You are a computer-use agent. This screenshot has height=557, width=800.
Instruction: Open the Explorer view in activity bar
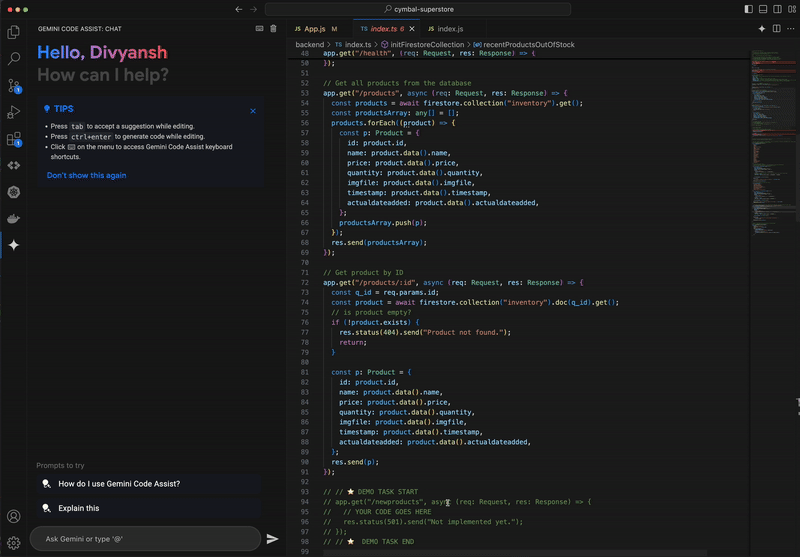[14, 32]
